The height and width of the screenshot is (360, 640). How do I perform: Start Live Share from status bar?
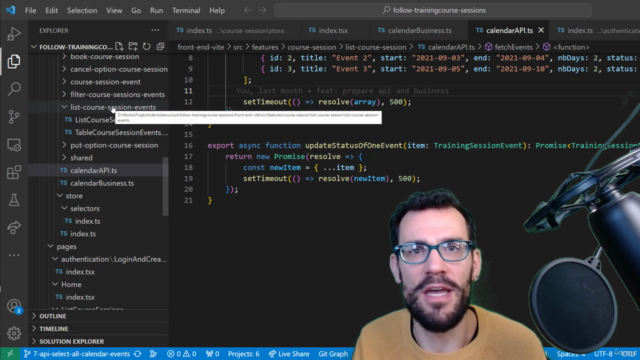pyautogui.click(x=289, y=354)
